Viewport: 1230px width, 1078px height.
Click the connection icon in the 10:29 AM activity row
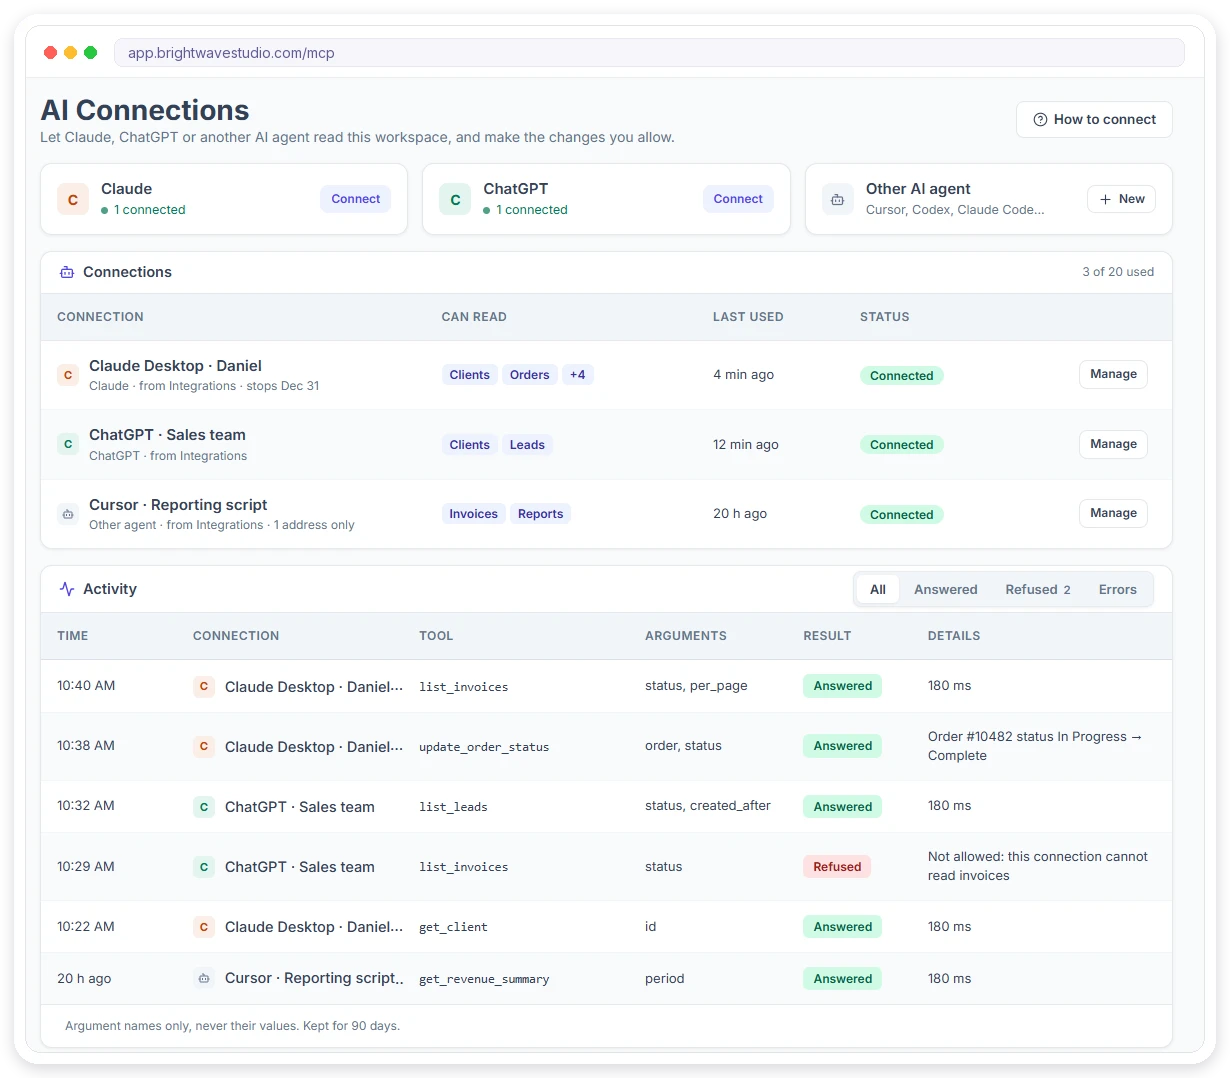click(x=204, y=866)
